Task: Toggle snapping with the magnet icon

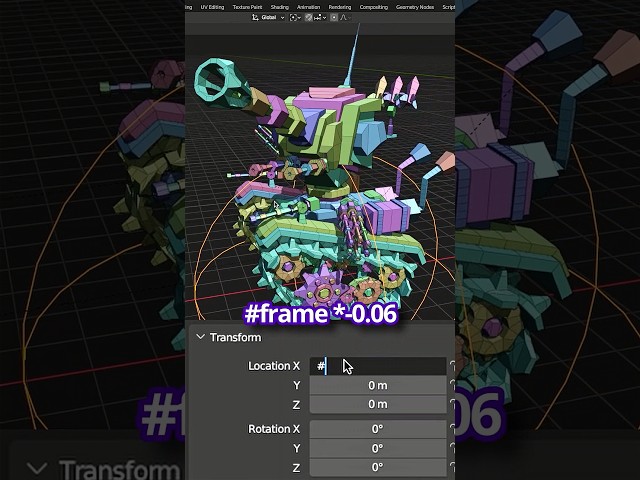Action: point(309,18)
